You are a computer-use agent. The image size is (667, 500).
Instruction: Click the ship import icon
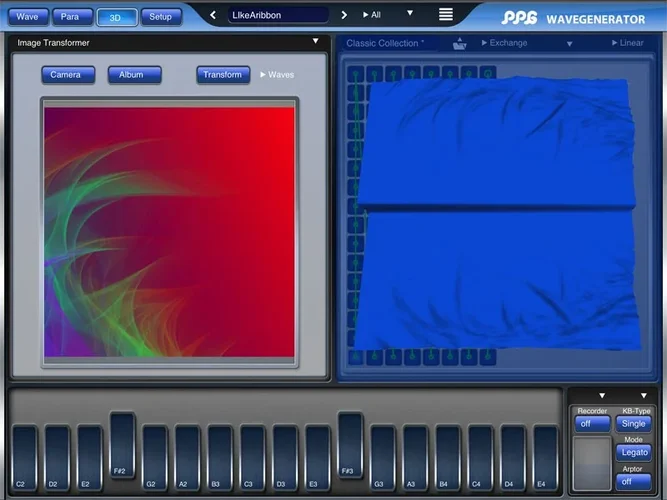click(x=459, y=43)
